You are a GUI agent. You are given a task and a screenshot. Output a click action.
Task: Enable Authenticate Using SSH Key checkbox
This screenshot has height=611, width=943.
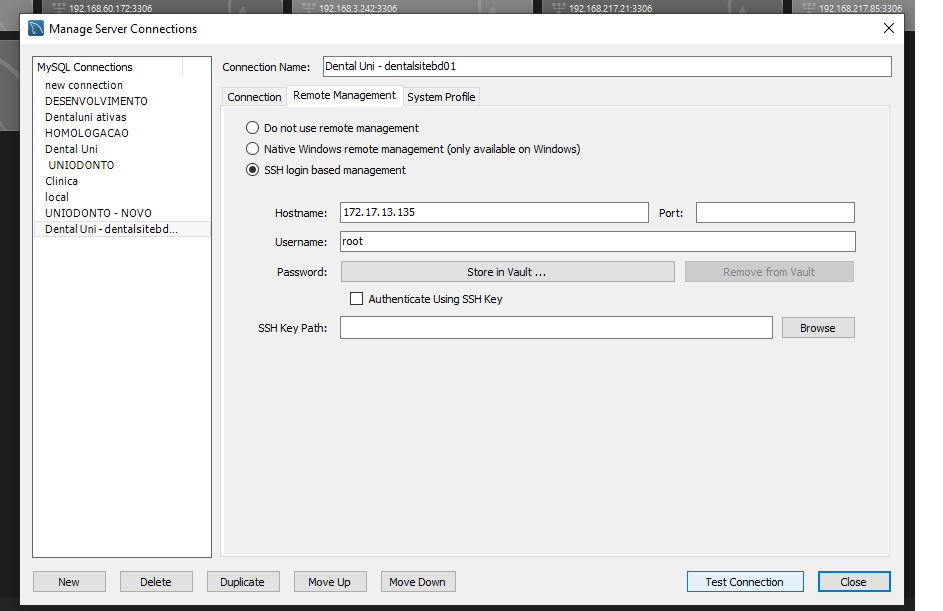point(356,299)
